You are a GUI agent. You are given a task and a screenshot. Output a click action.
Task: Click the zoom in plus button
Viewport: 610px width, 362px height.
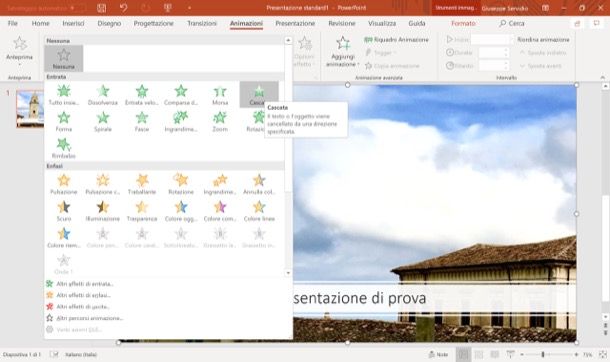click(576, 354)
